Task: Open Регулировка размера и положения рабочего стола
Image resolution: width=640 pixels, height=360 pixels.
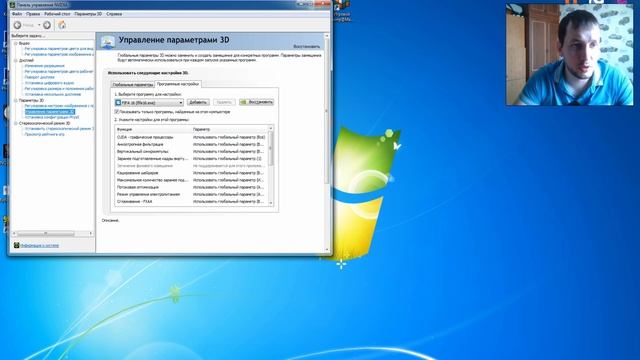Action: 59,89
